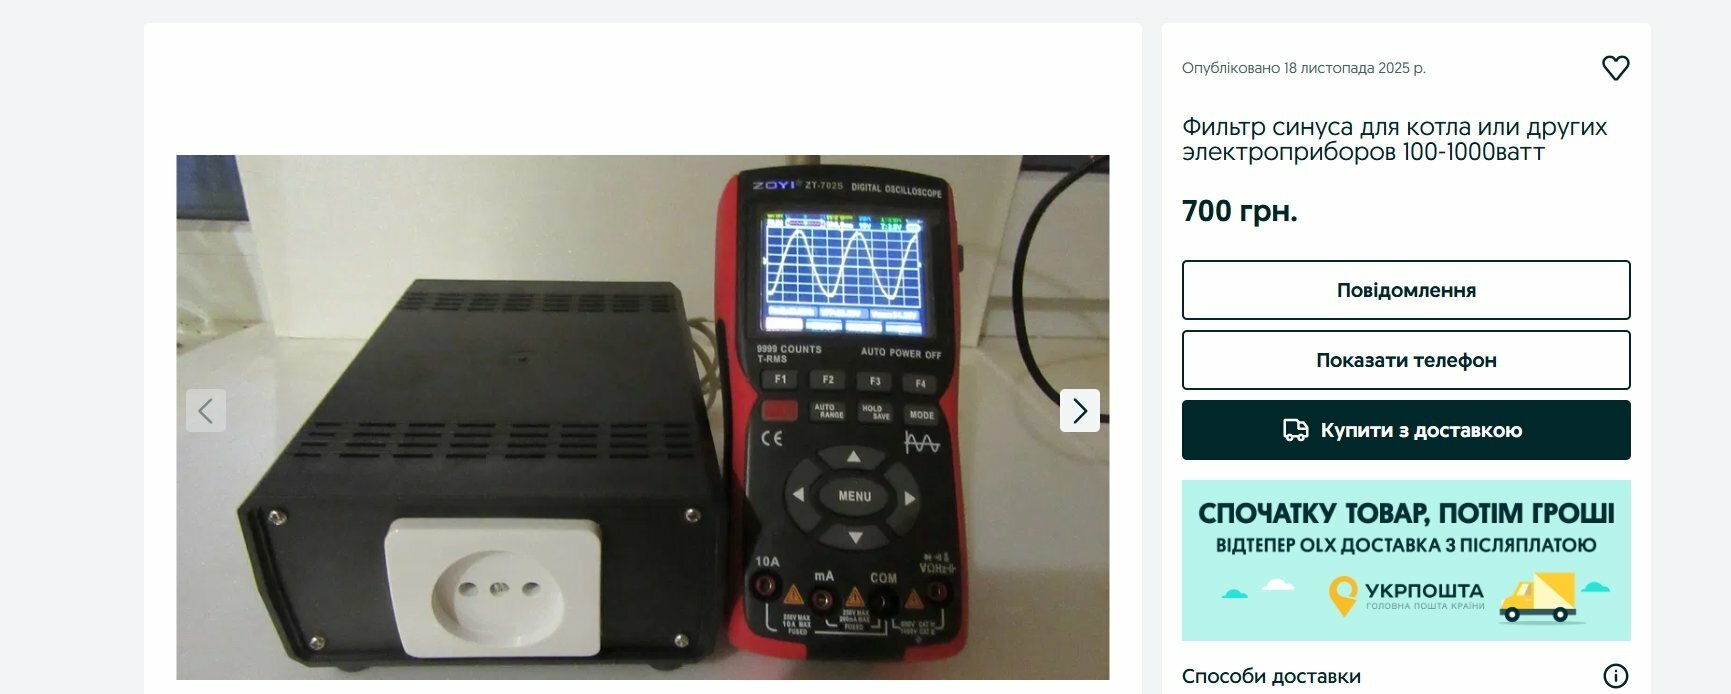Click the Купити з доставкою button
The width and height of the screenshot is (1731, 694).
coord(1406,430)
